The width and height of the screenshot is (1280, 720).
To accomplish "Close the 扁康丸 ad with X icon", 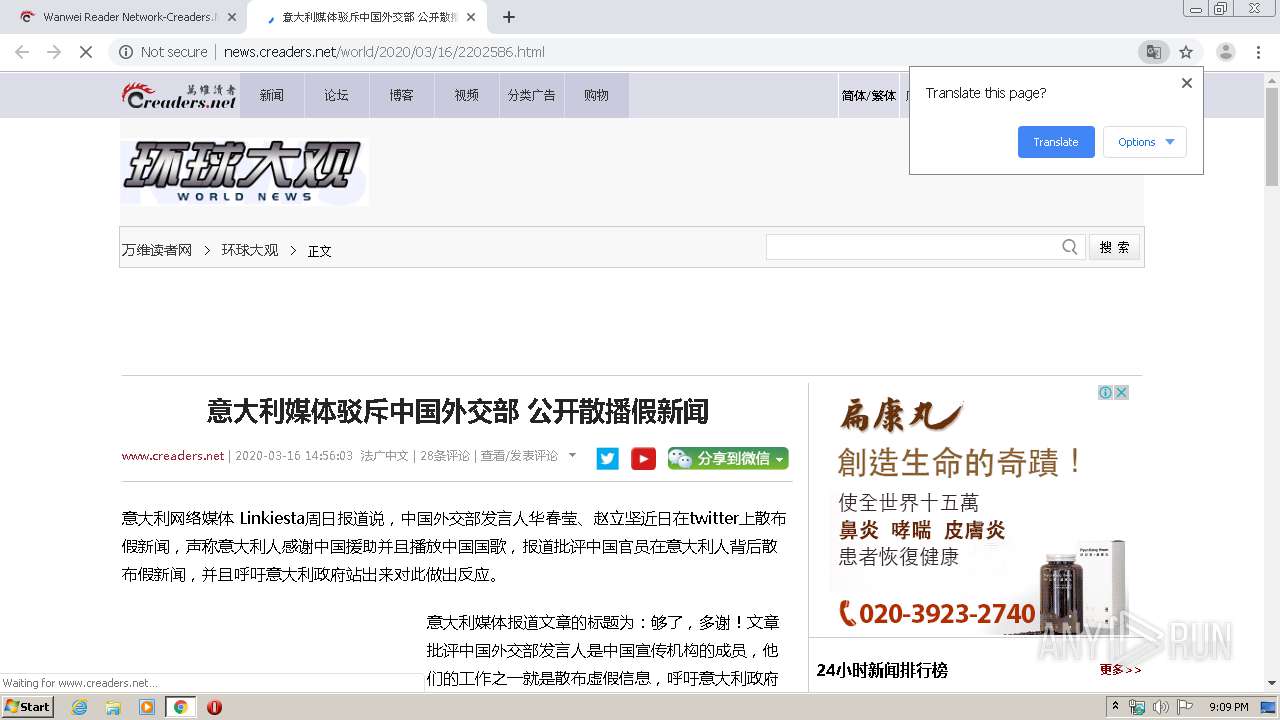I will (x=1122, y=393).
